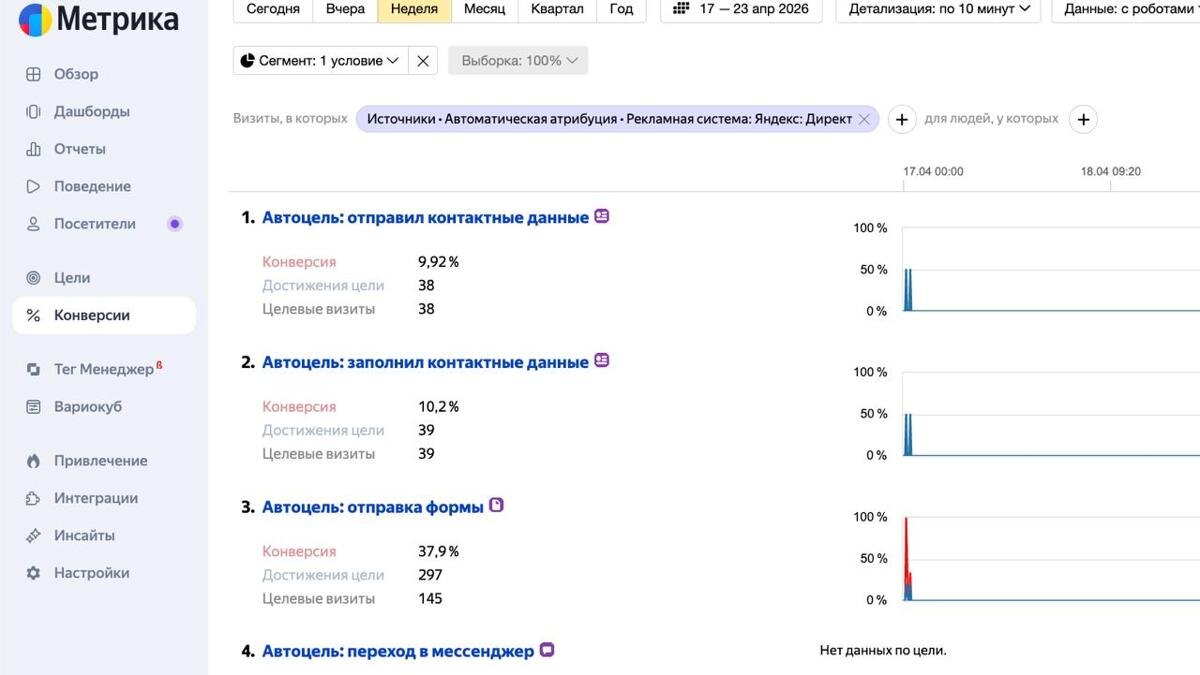Click the spike in the first goal chart
The width and height of the screenshot is (1200, 675).
(907, 289)
